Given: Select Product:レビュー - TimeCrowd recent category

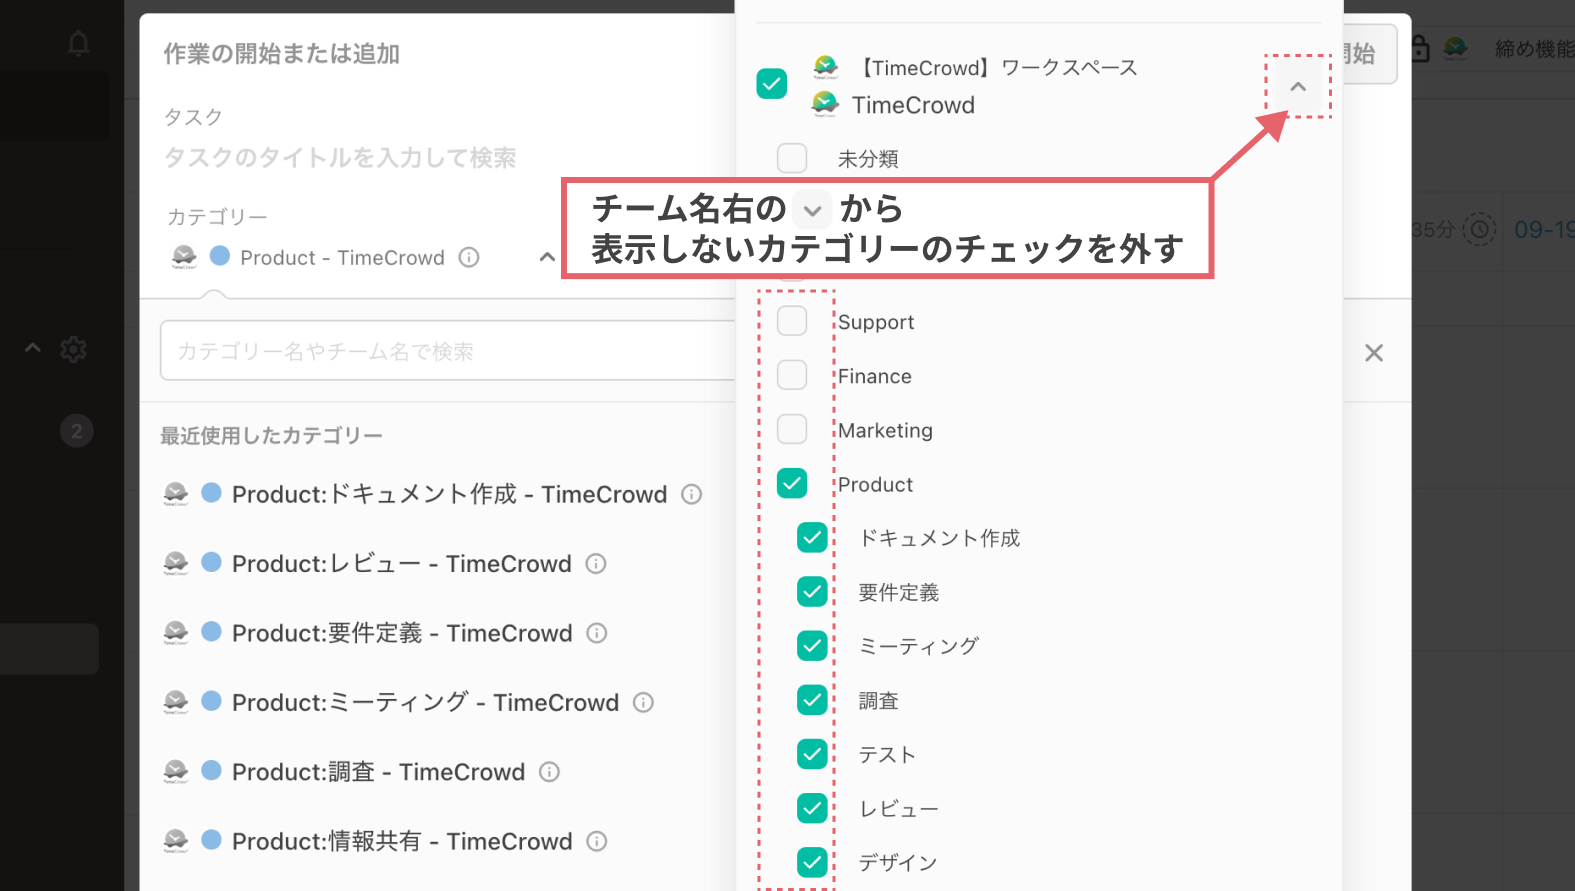Looking at the screenshot, I should point(401,563).
